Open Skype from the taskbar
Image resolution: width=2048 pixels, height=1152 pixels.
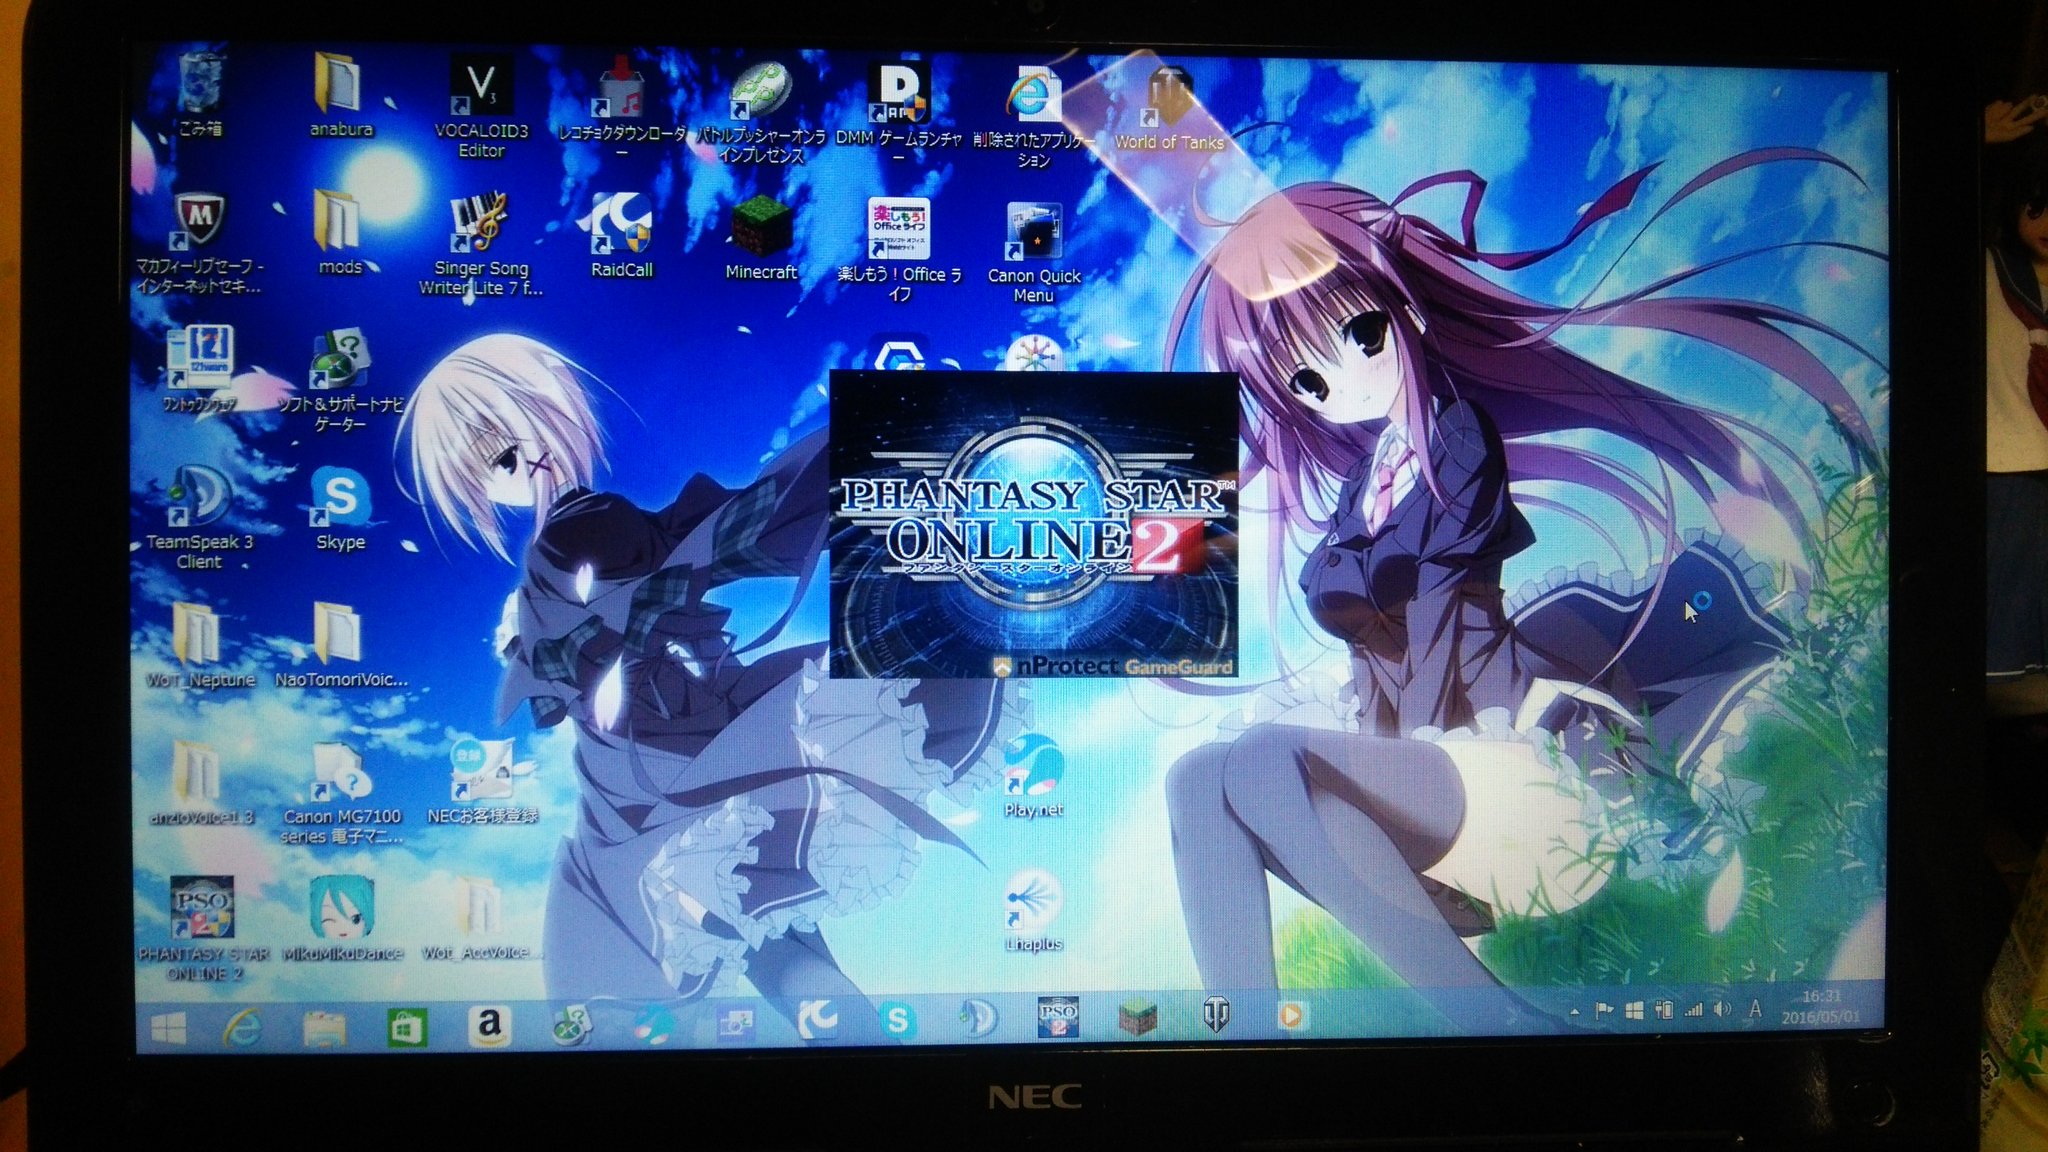897,1020
